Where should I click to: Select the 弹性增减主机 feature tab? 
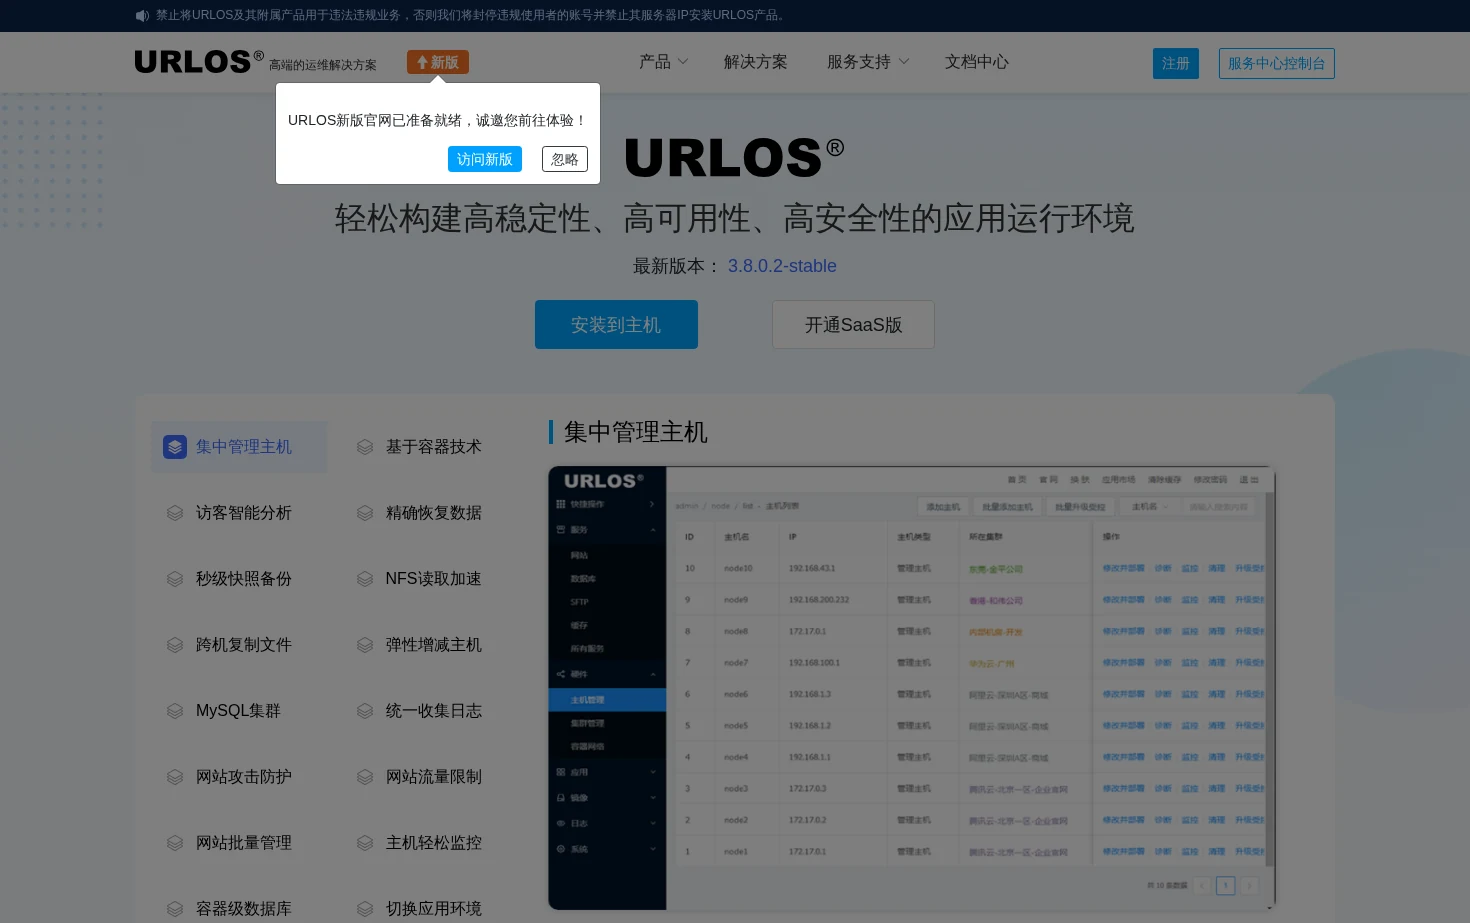429,645
